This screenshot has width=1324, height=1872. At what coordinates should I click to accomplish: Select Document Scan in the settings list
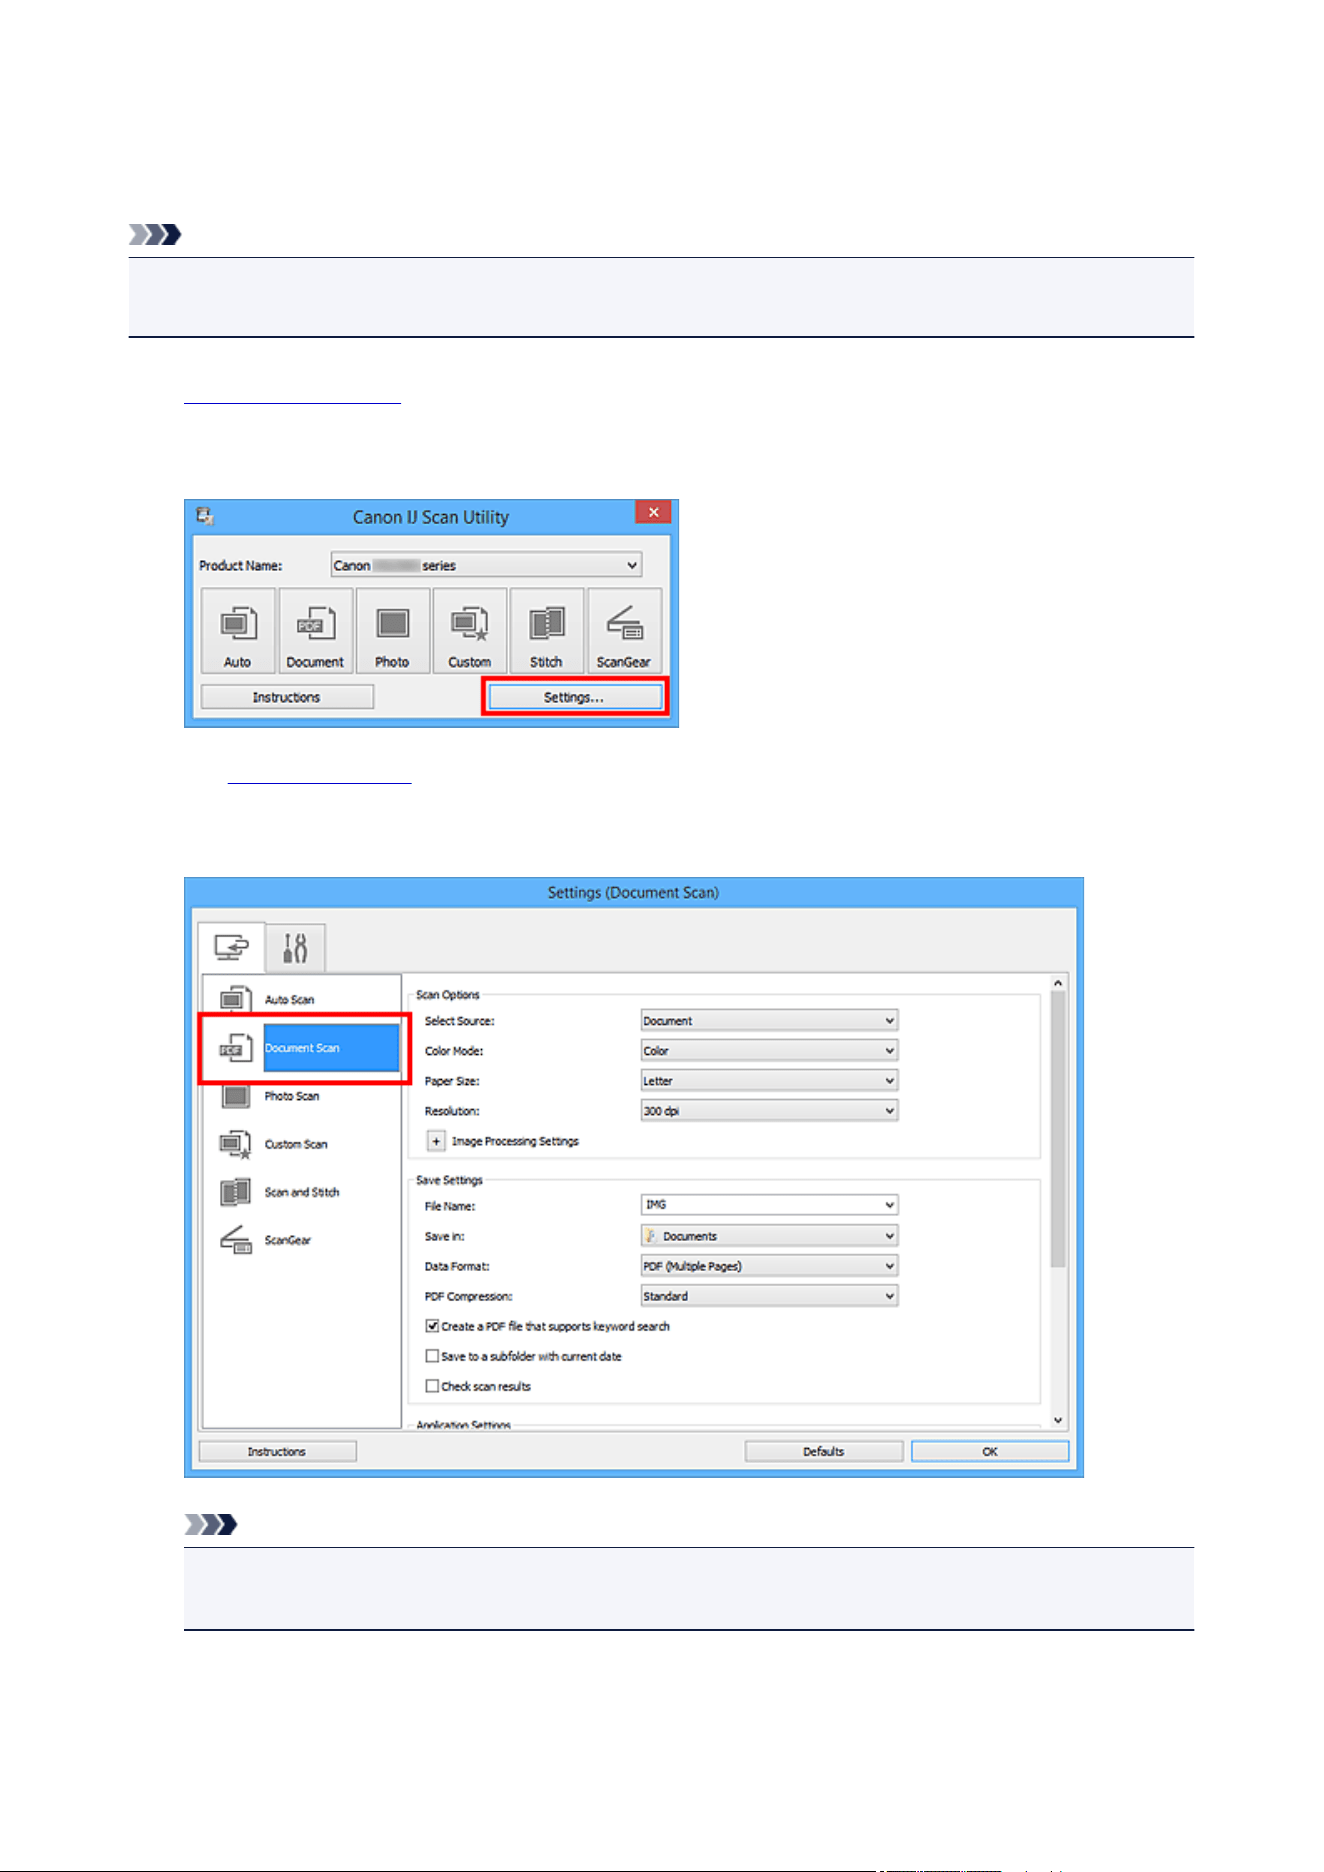(303, 1048)
